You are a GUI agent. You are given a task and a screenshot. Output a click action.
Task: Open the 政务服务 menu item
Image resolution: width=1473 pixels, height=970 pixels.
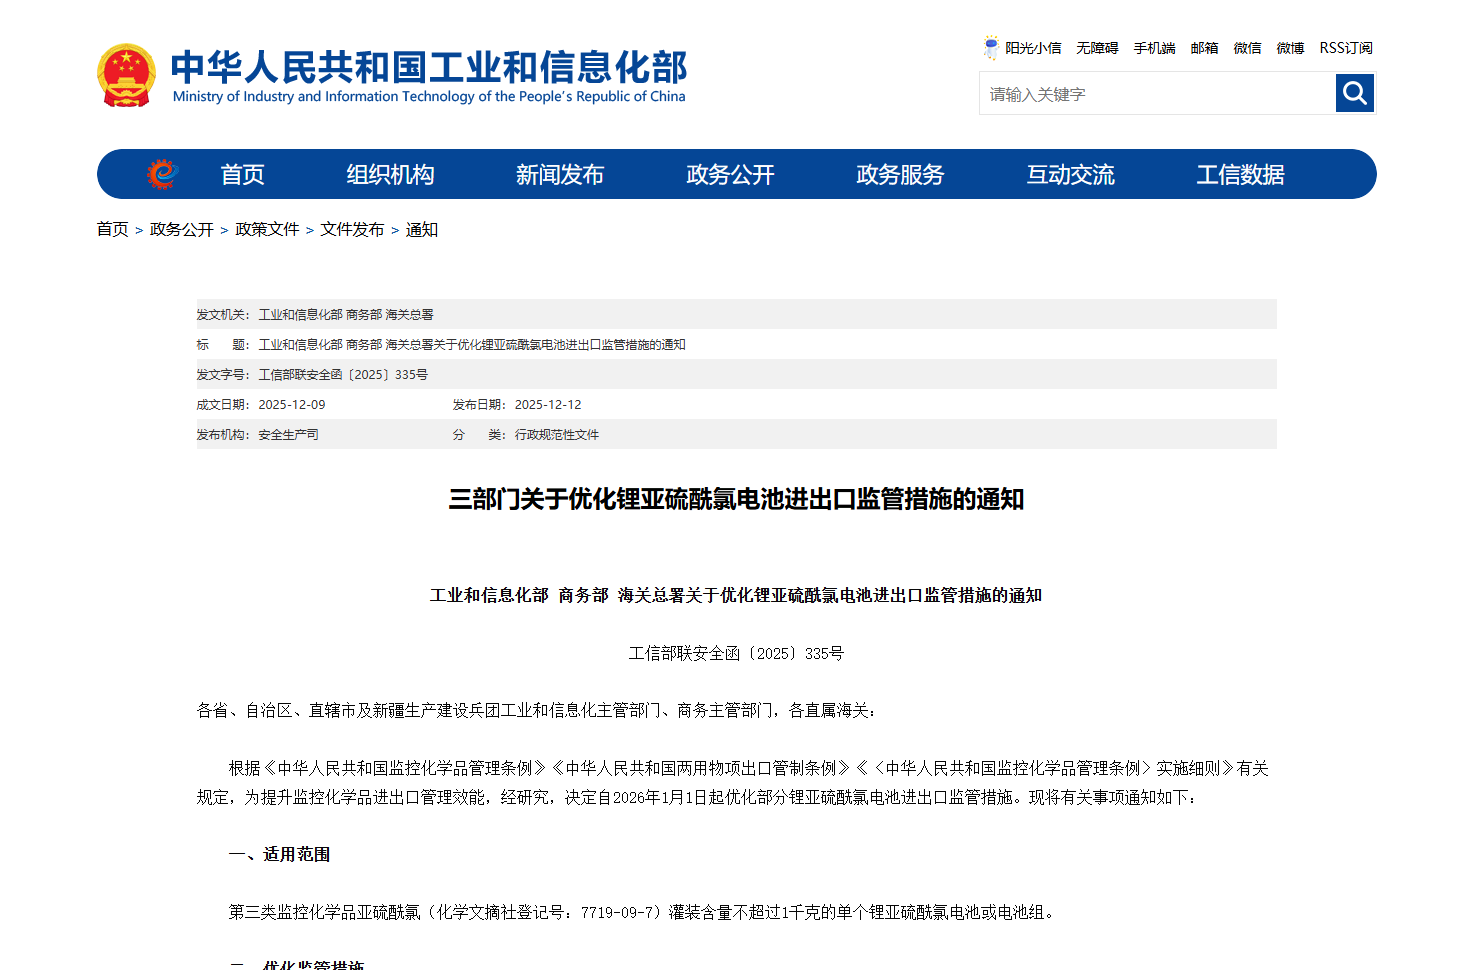899,175
